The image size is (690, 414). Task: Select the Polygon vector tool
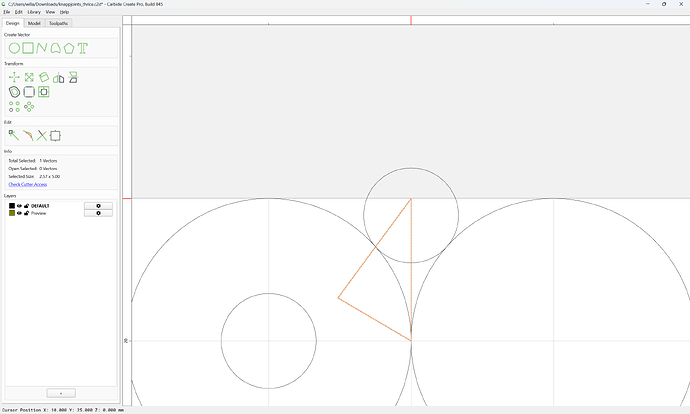[69, 48]
